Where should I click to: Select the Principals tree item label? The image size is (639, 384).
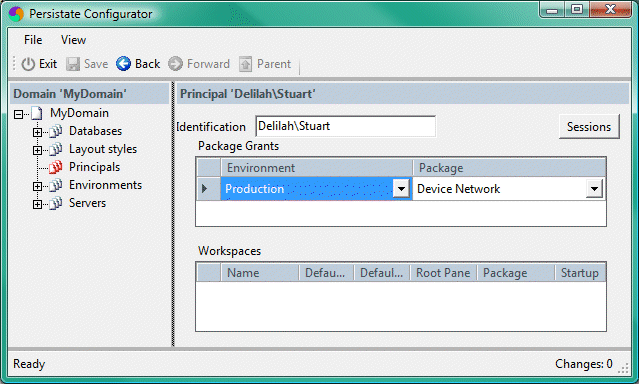[95, 167]
